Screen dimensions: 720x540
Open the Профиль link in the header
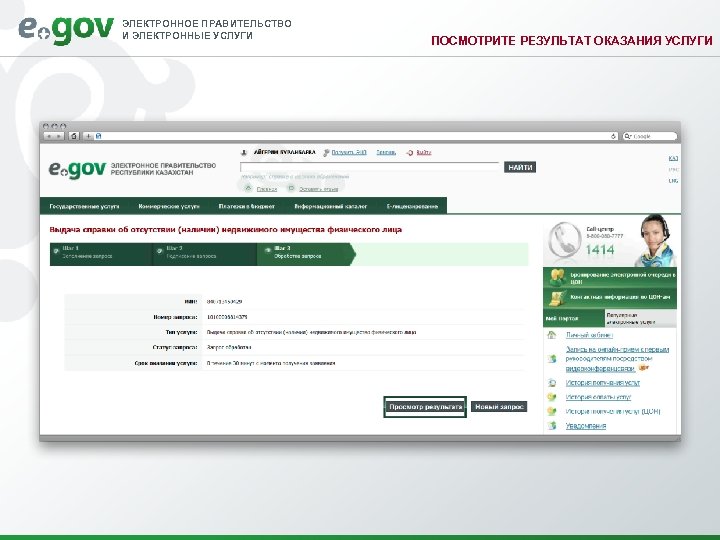pos(386,152)
